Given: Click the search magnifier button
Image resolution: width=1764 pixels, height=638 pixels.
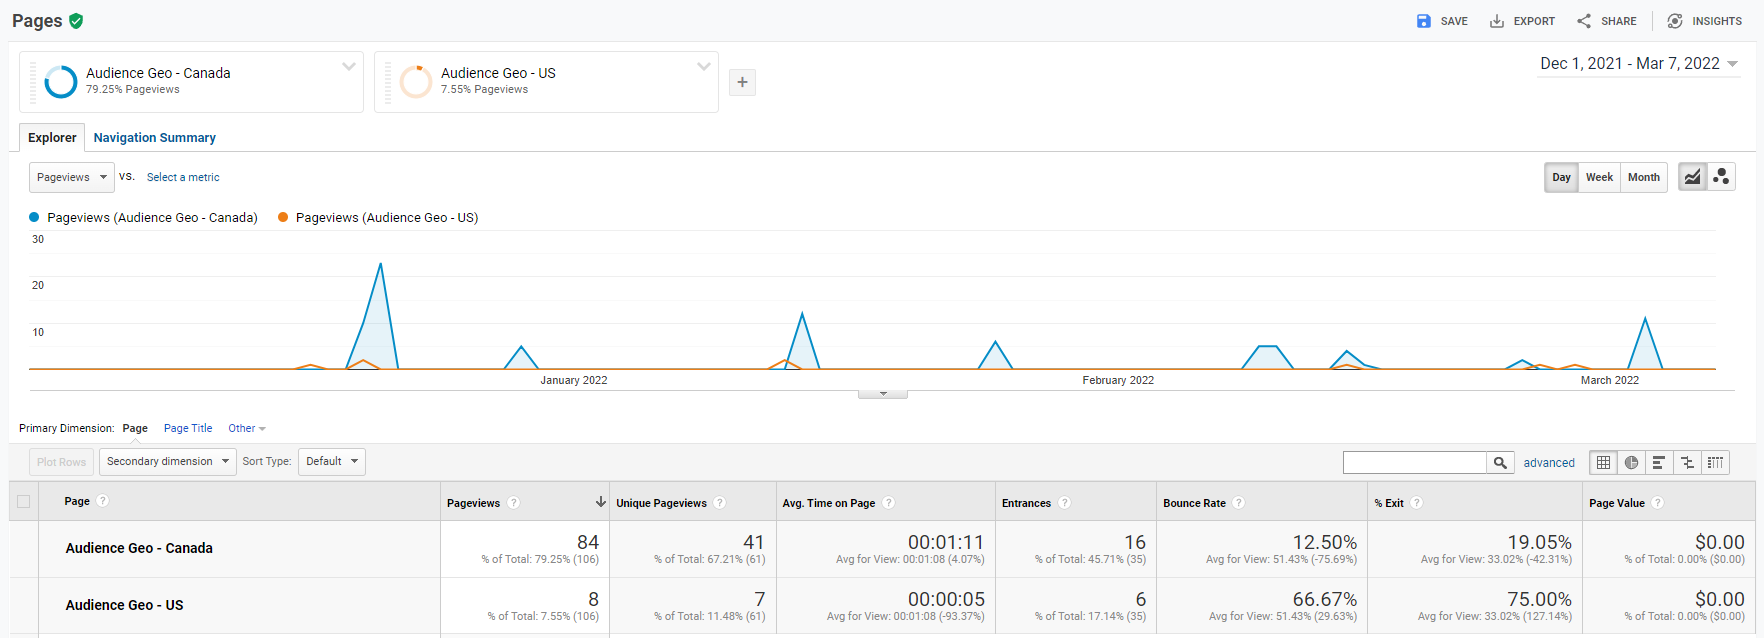Looking at the screenshot, I should [1500, 462].
